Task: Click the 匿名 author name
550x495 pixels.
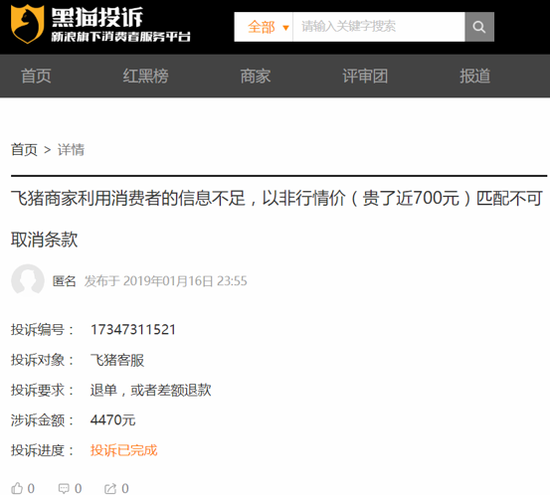Action: click(x=64, y=281)
